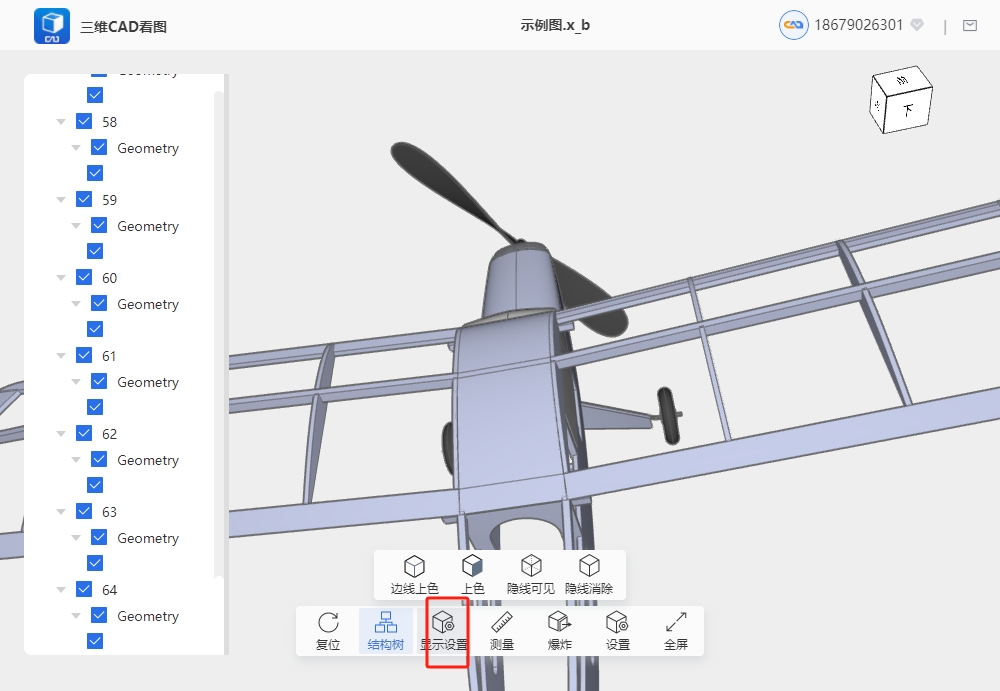
Task: Click the account name 18679026301
Action: 860,25
